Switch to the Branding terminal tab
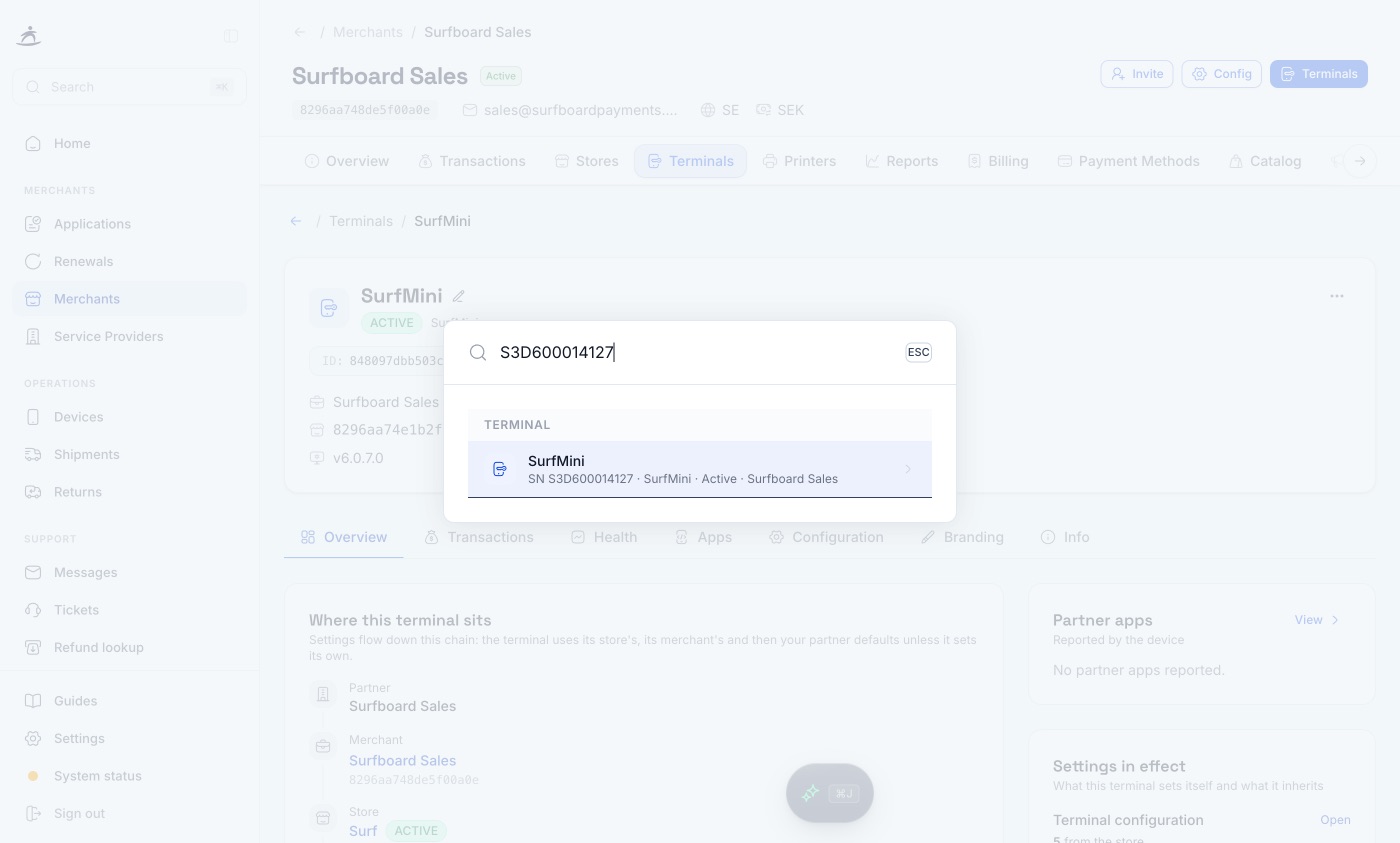1400x843 pixels. [x=962, y=537]
